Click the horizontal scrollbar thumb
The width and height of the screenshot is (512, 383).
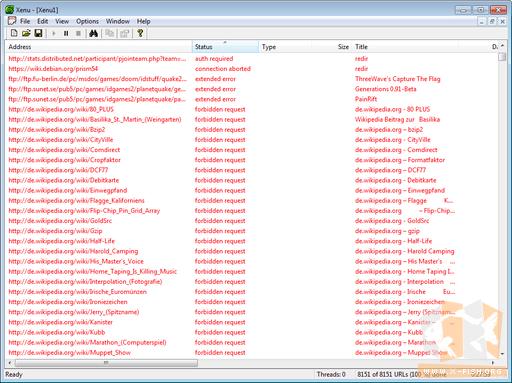106,362
